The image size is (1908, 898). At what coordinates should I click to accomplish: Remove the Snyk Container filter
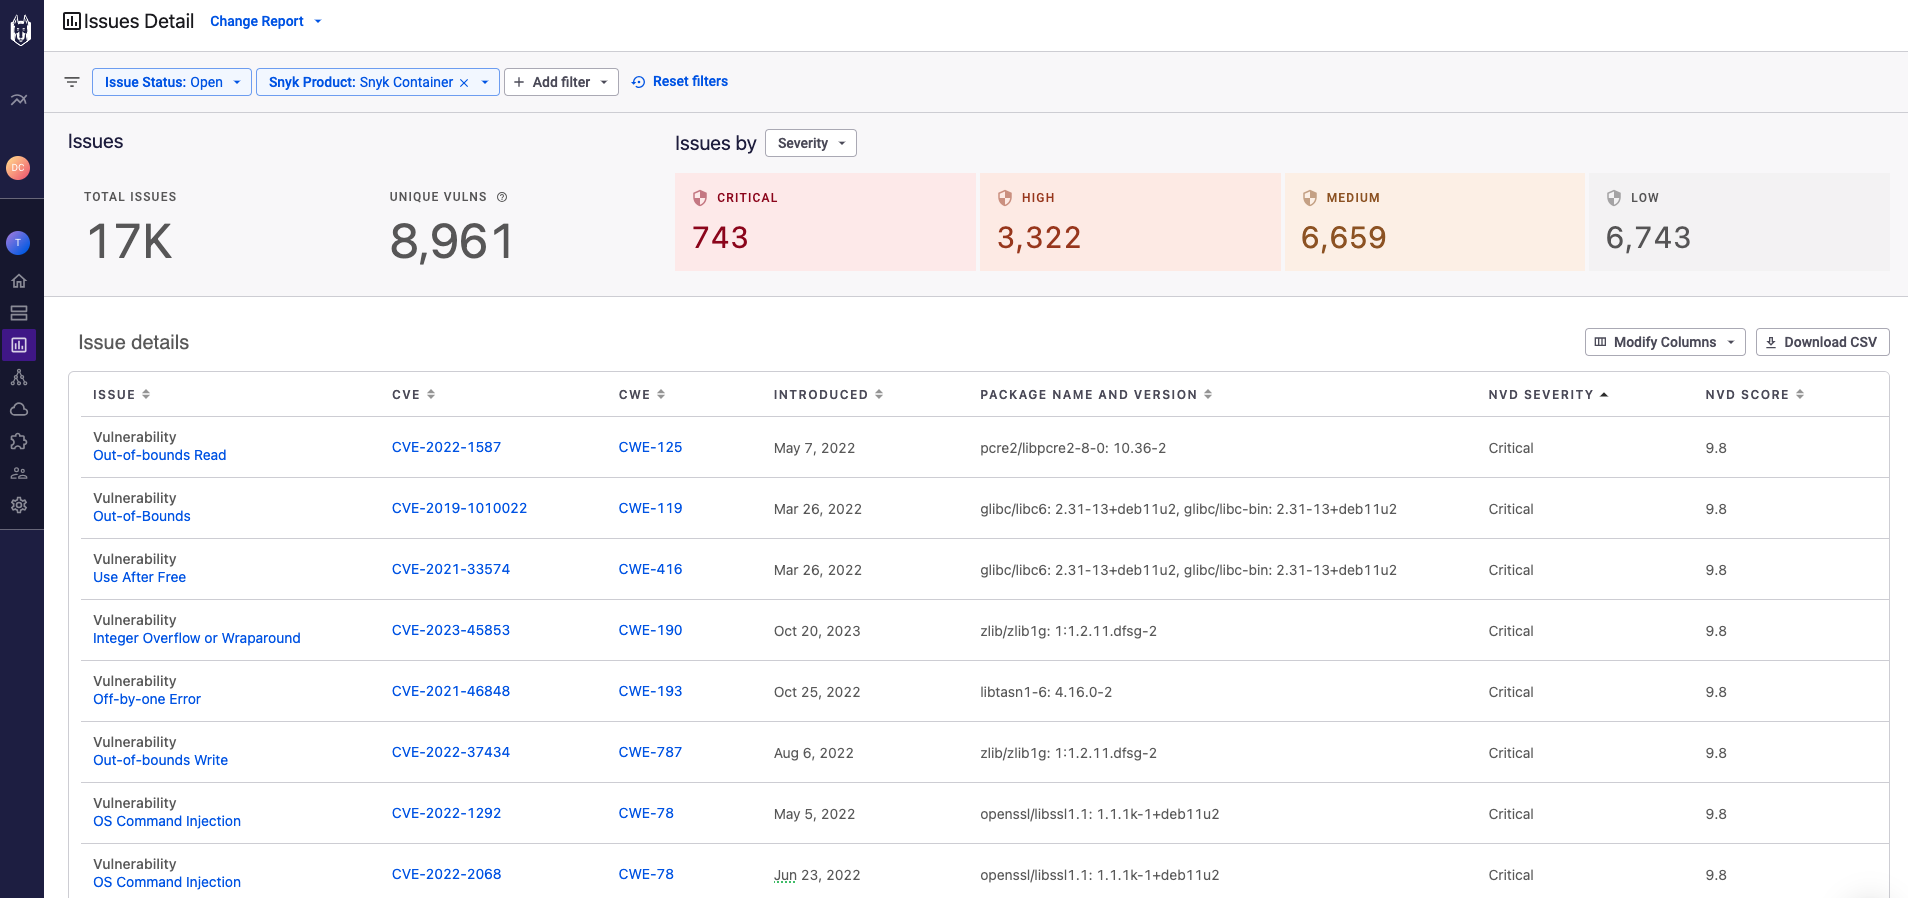click(x=464, y=83)
